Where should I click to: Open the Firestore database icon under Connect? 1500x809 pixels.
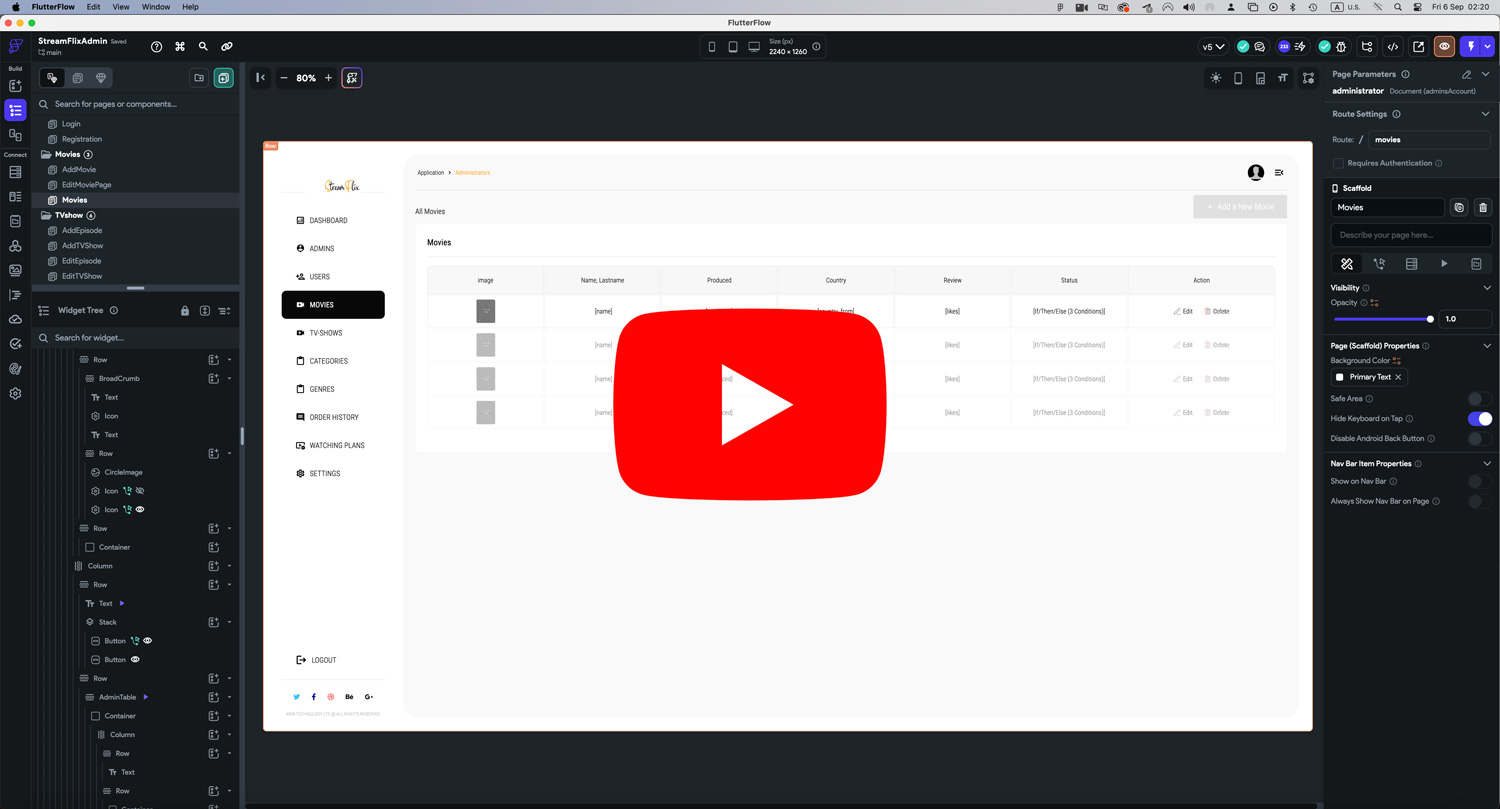(15, 172)
